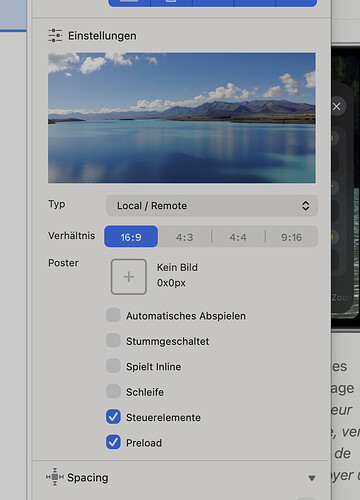Uncheck the Preload checkbox
This screenshot has width=360, height=500.
point(113,442)
